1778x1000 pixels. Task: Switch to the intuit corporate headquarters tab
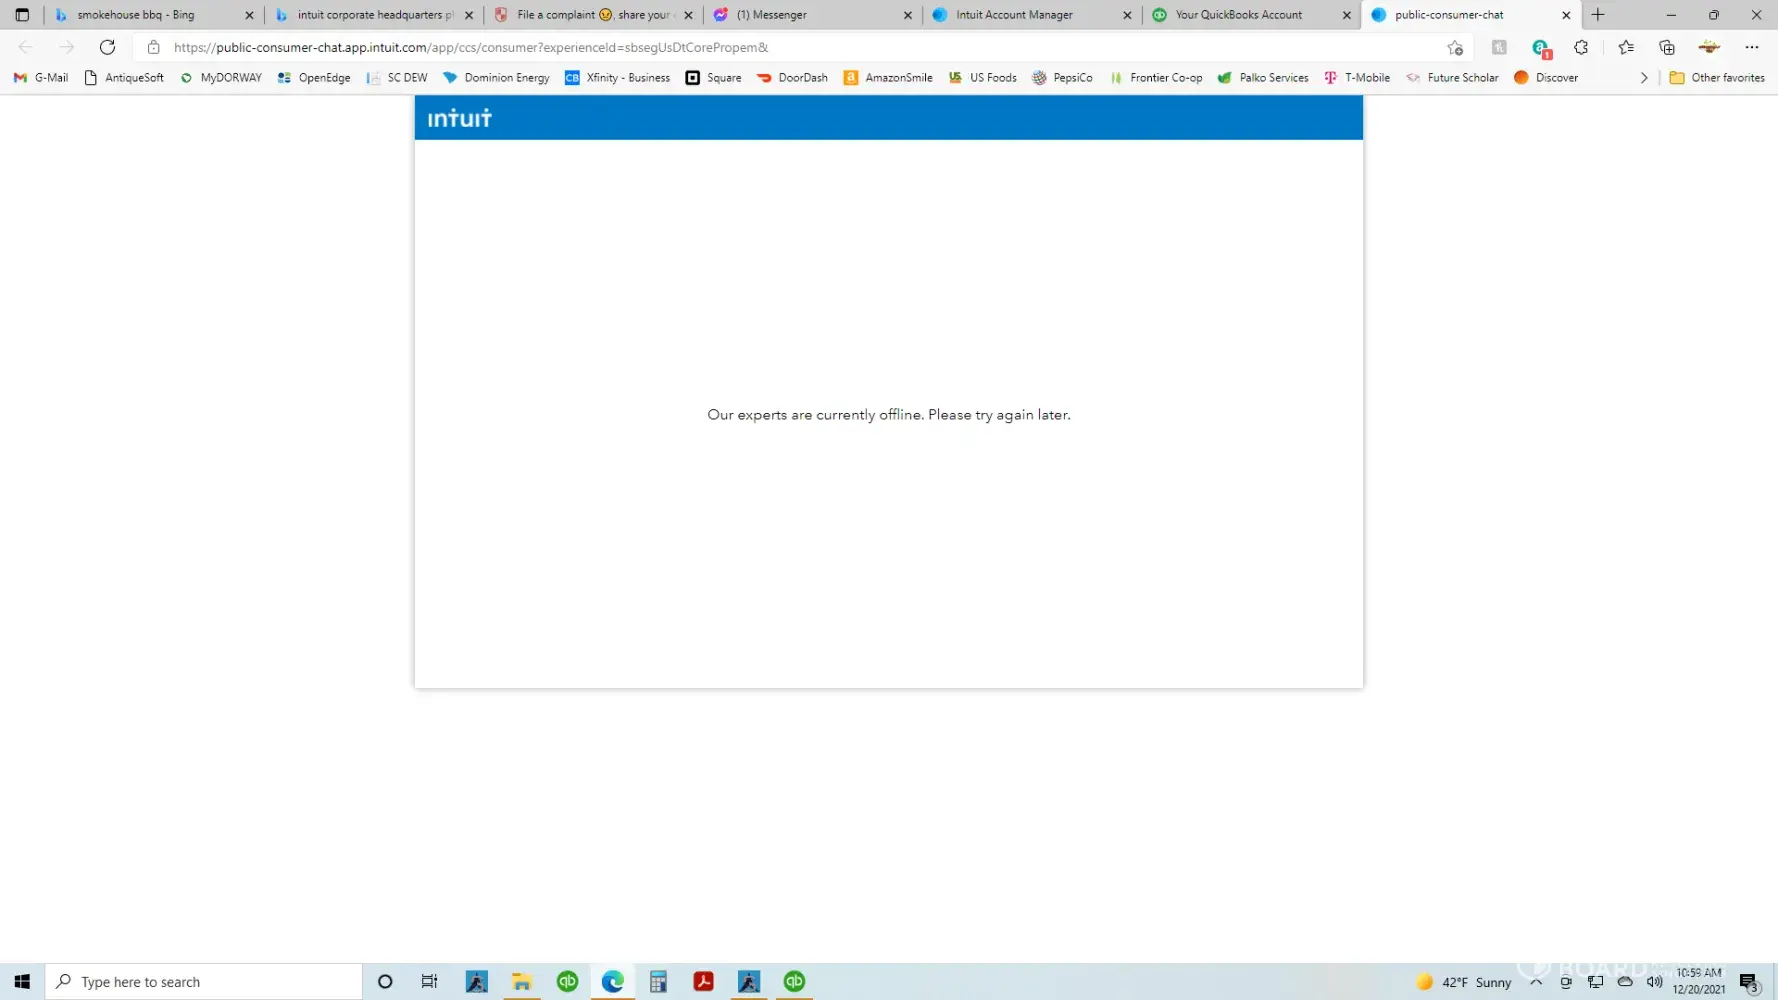pos(376,15)
